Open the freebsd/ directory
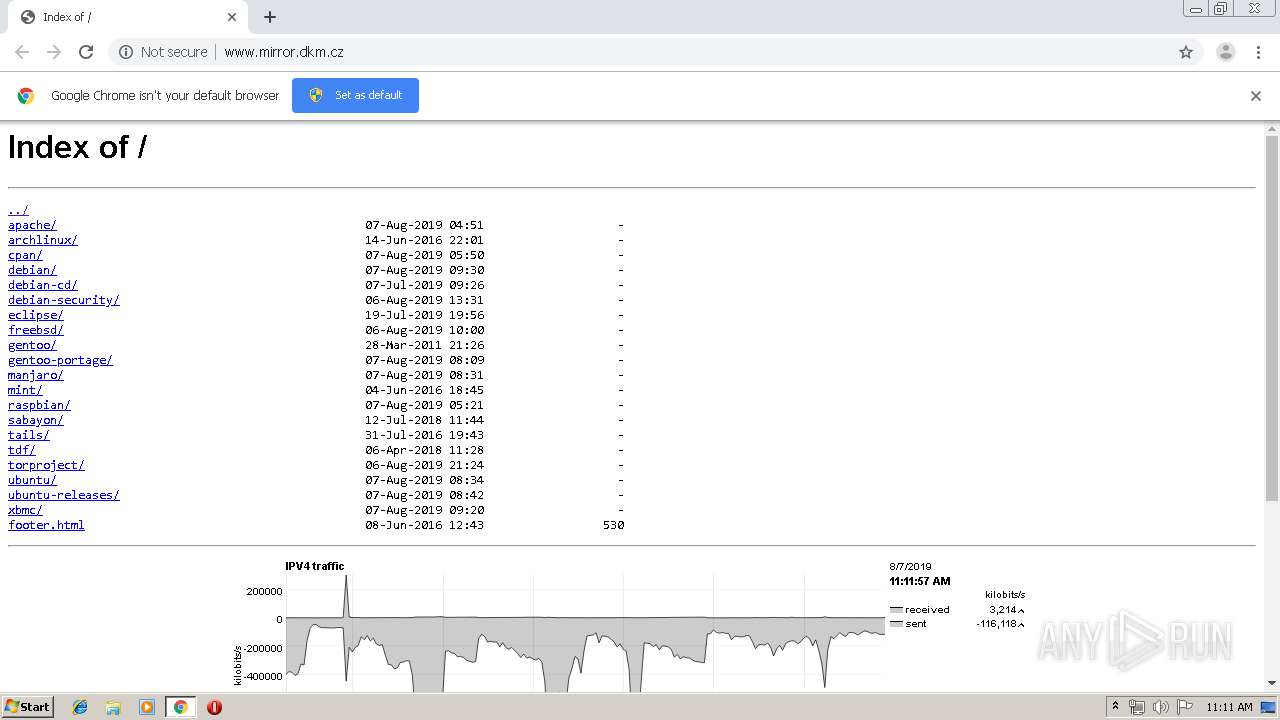 pos(36,330)
